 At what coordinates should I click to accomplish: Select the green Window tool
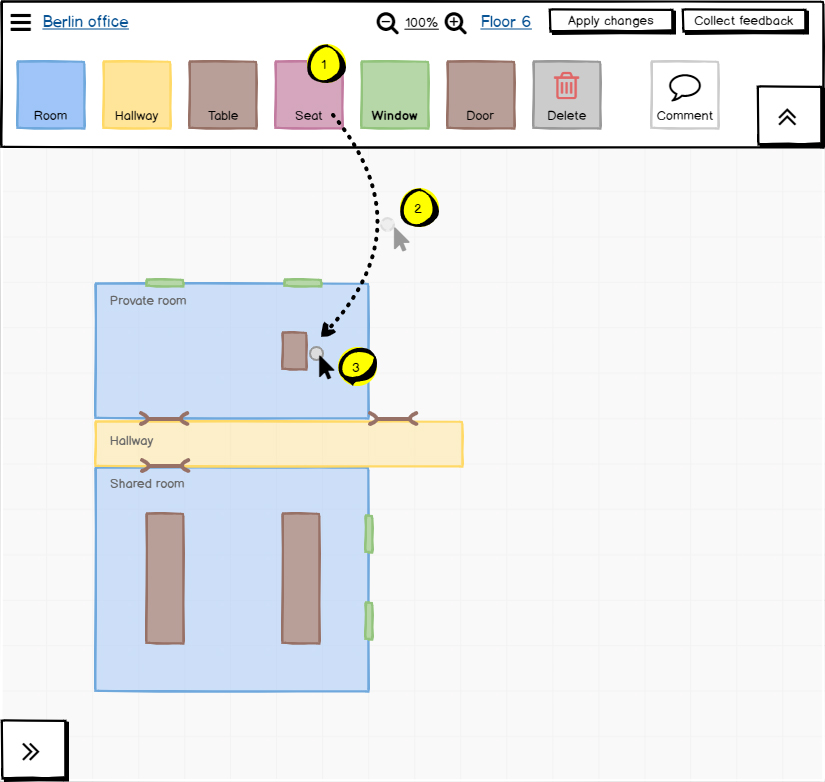click(x=395, y=95)
